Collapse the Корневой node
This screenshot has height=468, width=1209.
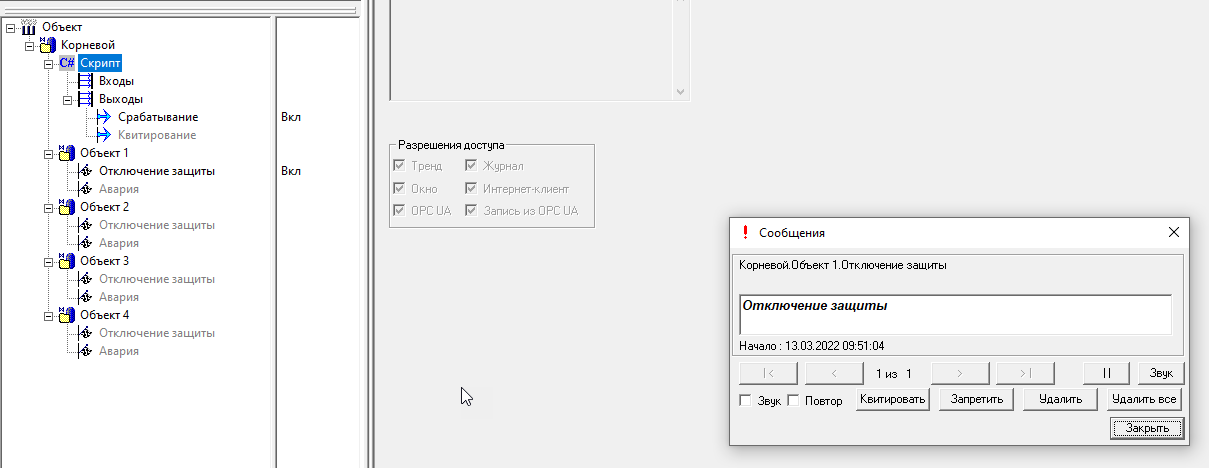[30, 45]
